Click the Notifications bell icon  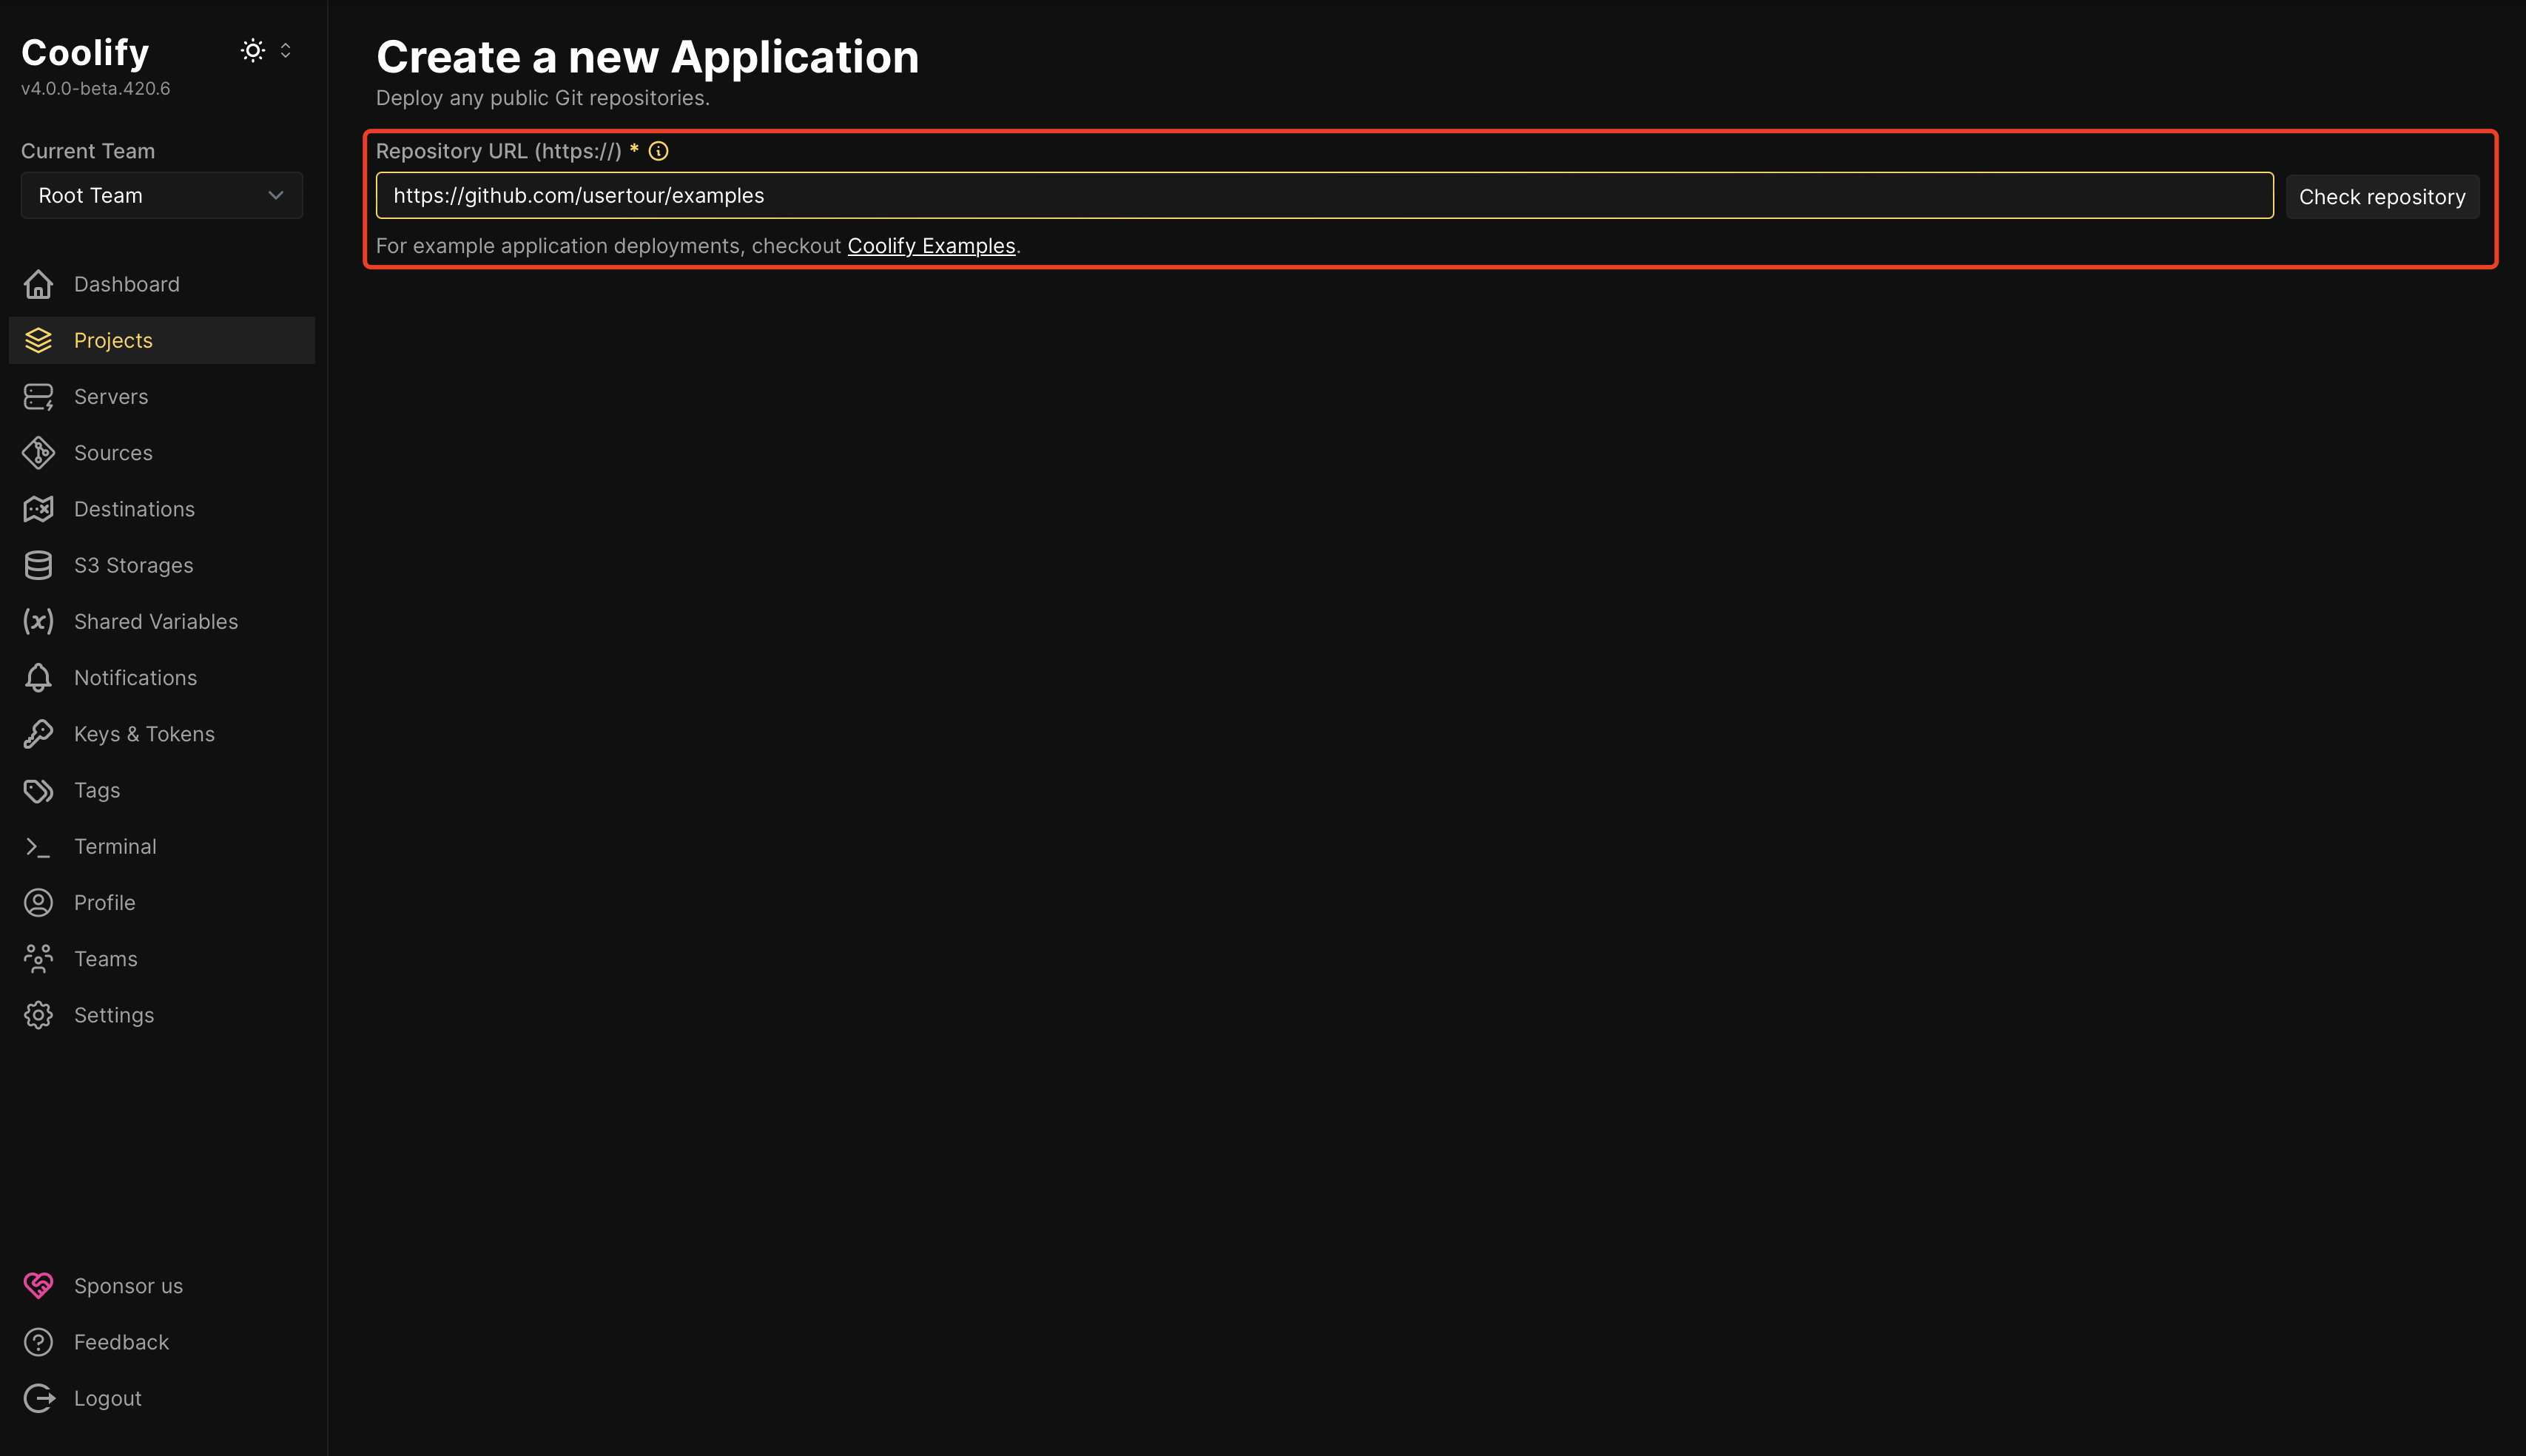coord(38,678)
